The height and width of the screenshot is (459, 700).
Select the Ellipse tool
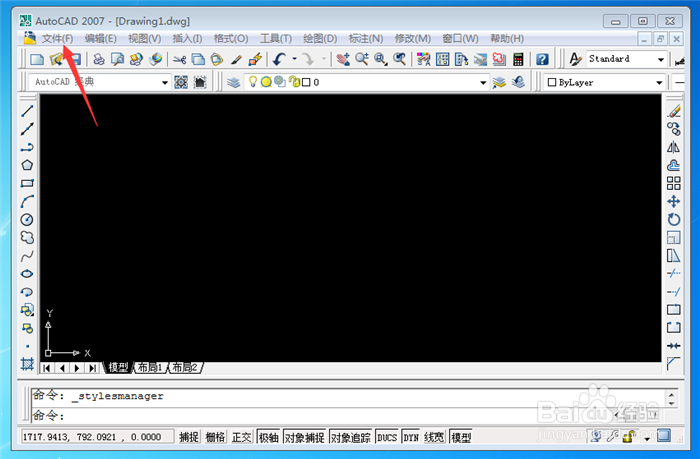(27, 274)
